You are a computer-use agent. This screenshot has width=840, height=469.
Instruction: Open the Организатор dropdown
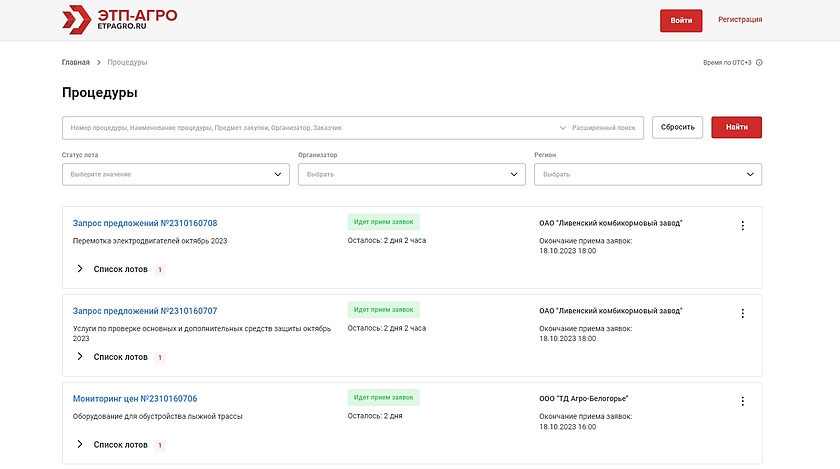(411, 174)
